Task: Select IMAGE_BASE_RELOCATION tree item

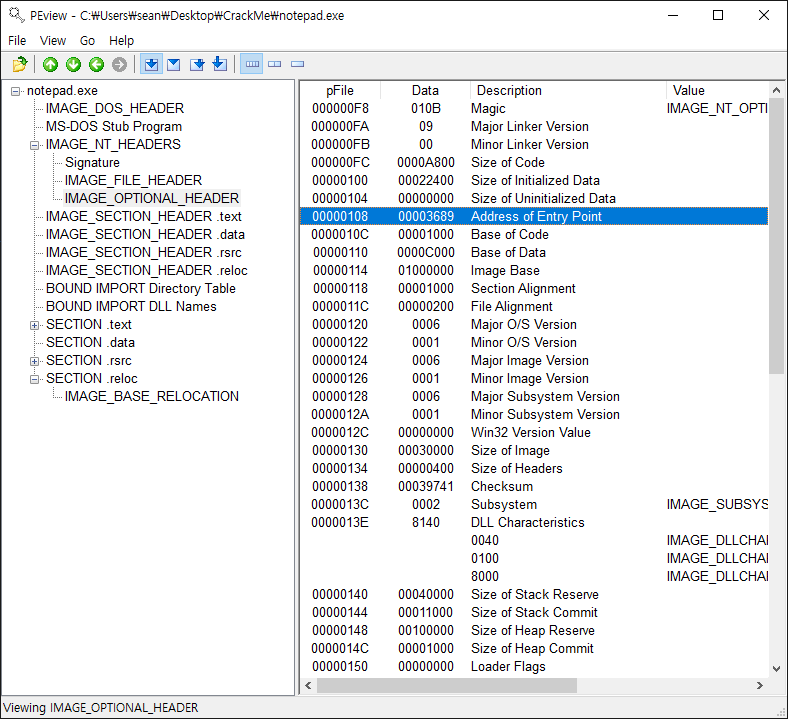Action: coord(152,396)
